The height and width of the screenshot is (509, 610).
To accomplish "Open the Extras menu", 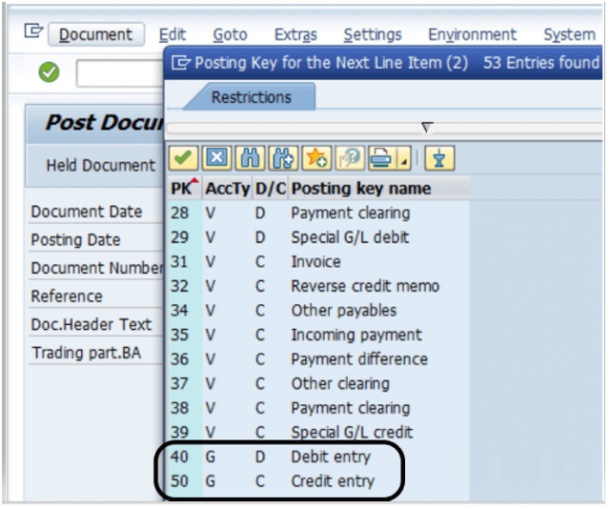I will [x=295, y=34].
